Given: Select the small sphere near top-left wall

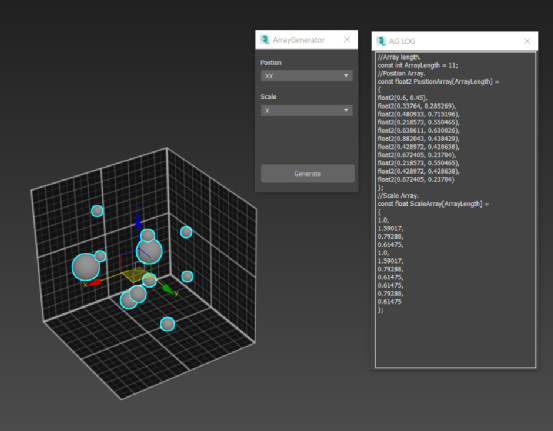Looking at the screenshot, I should coord(97,211).
